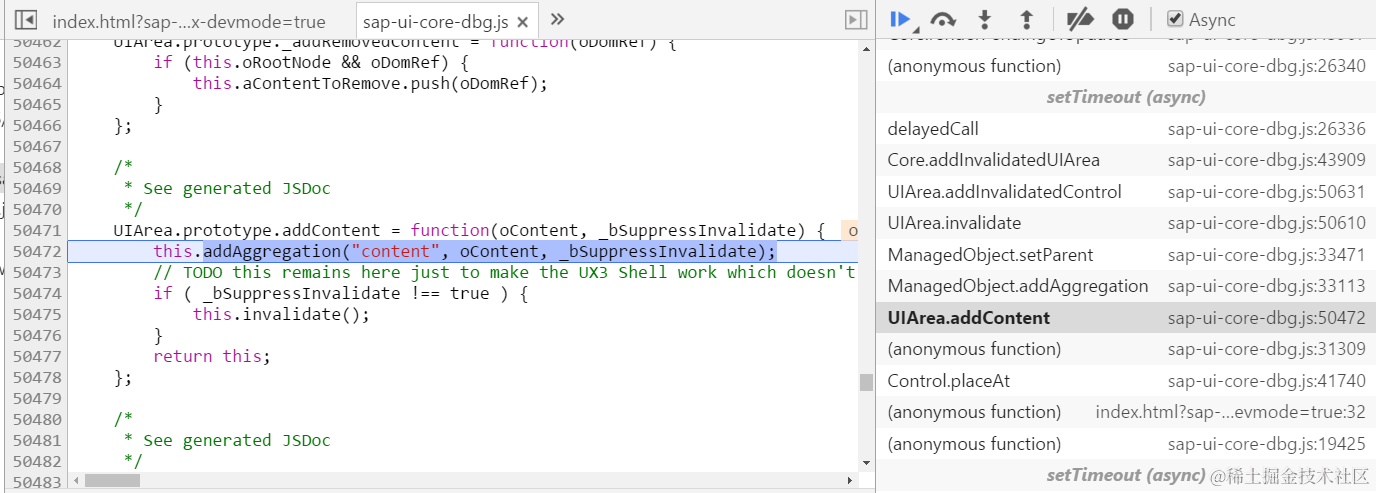Set breakpoint on line 50471
This screenshot has height=493, width=1376.
pos(37,231)
